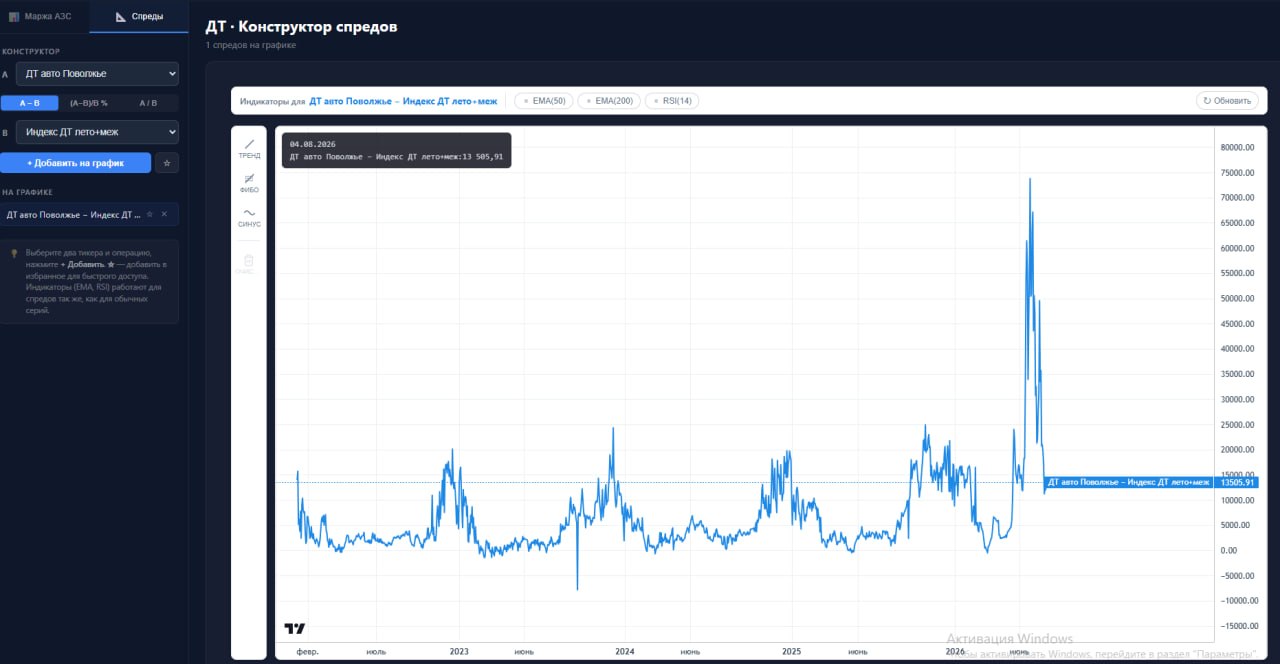Remove the spread with its X icon
The image size is (1280, 664).
(x=164, y=214)
